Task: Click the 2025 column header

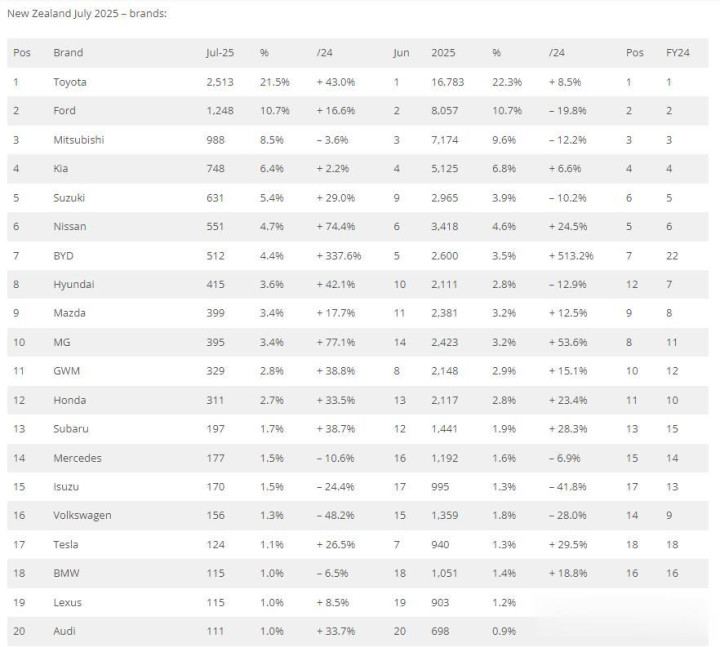Action: click(x=443, y=53)
